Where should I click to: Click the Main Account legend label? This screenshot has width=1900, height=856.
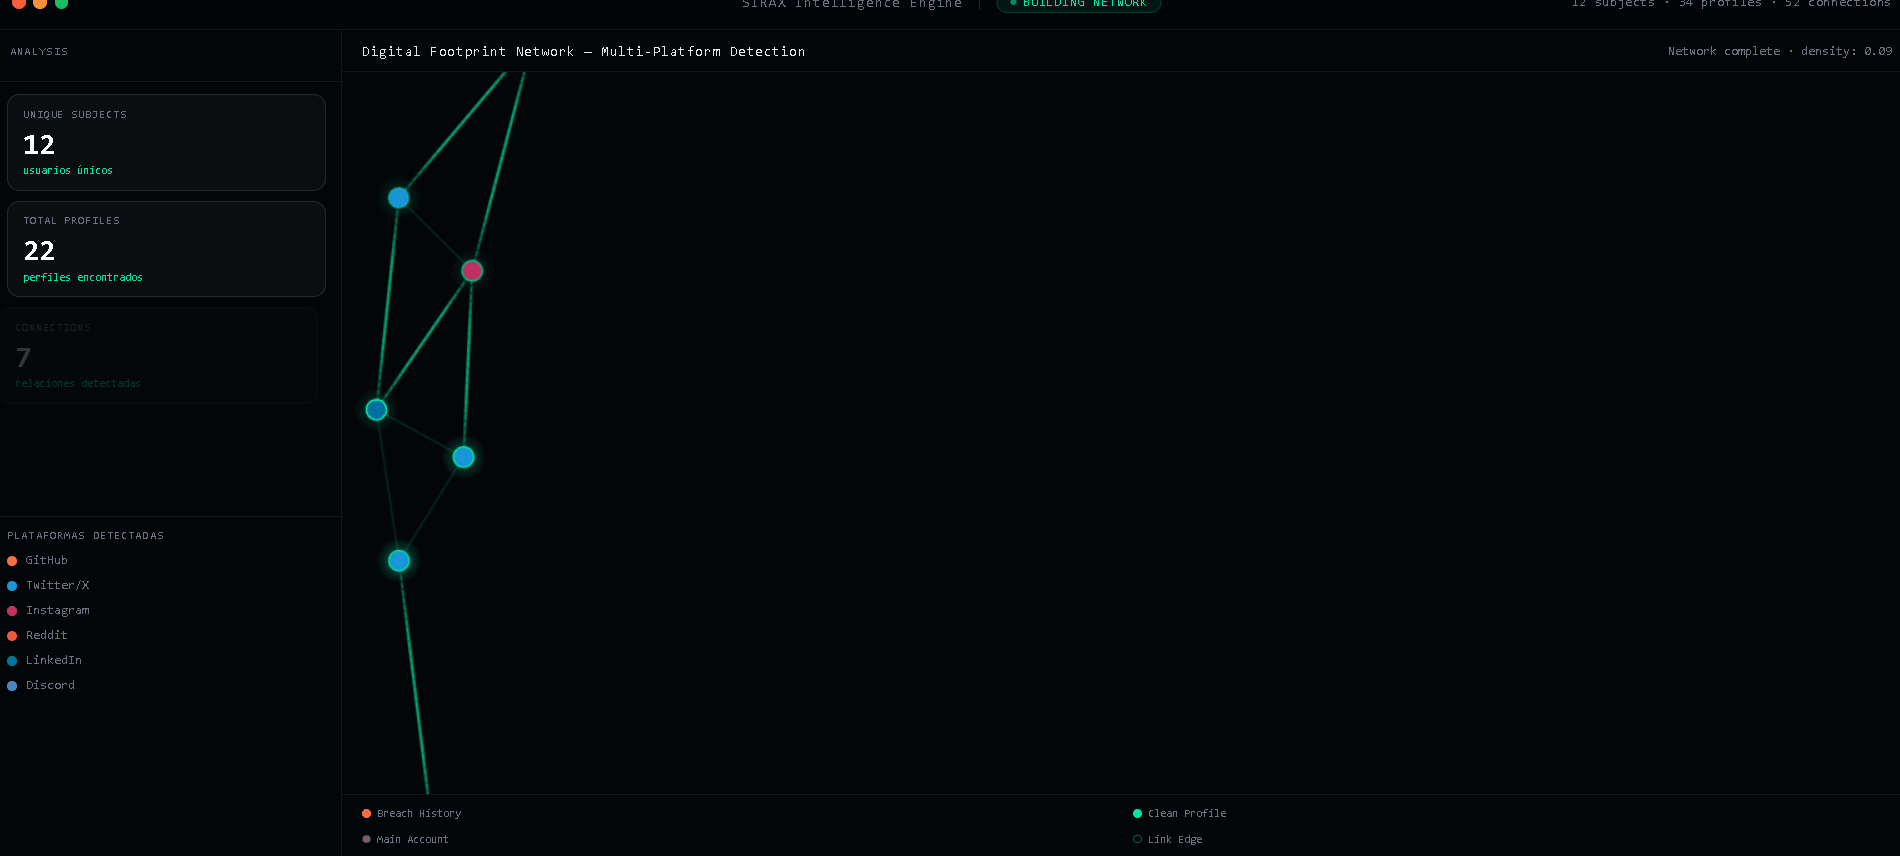click(412, 840)
